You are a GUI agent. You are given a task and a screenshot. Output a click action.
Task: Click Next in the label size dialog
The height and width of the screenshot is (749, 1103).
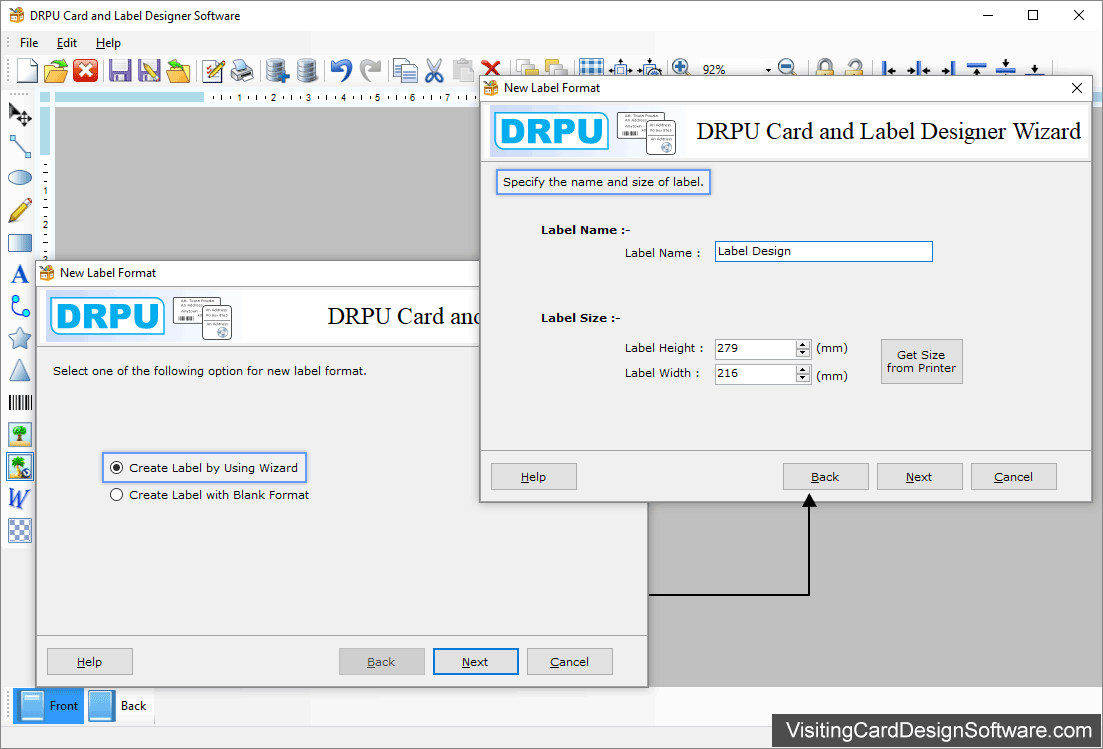click(919, 477)
